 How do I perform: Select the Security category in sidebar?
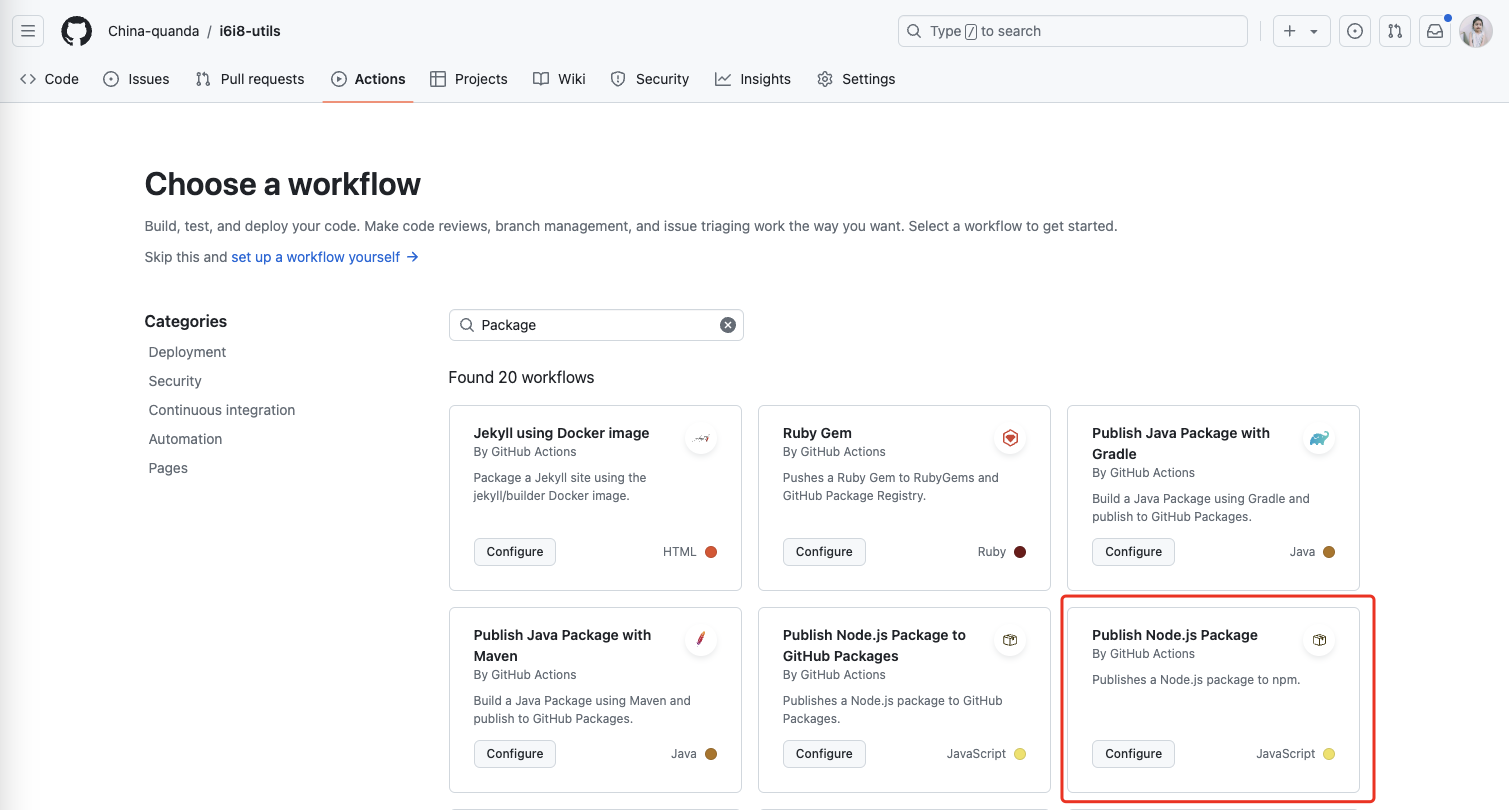tap(175, 381)
